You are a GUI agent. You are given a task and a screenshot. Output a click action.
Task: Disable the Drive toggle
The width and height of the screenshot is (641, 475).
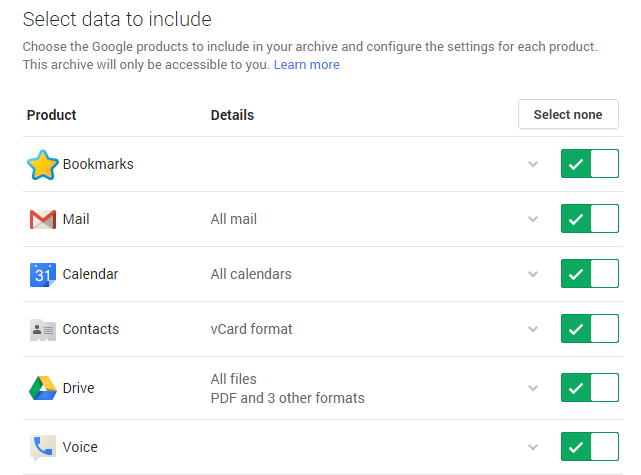click(589, 388)
